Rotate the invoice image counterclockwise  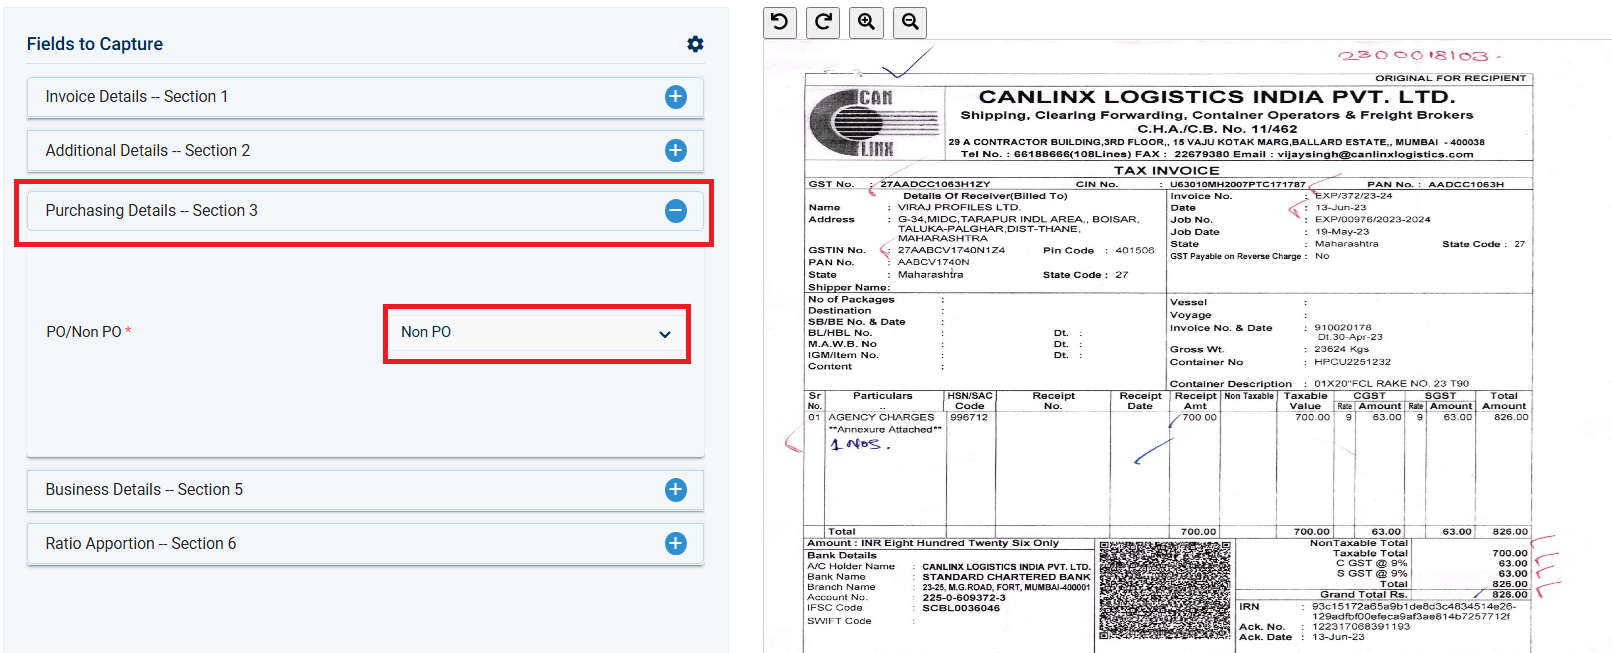[x=780, y=22]
